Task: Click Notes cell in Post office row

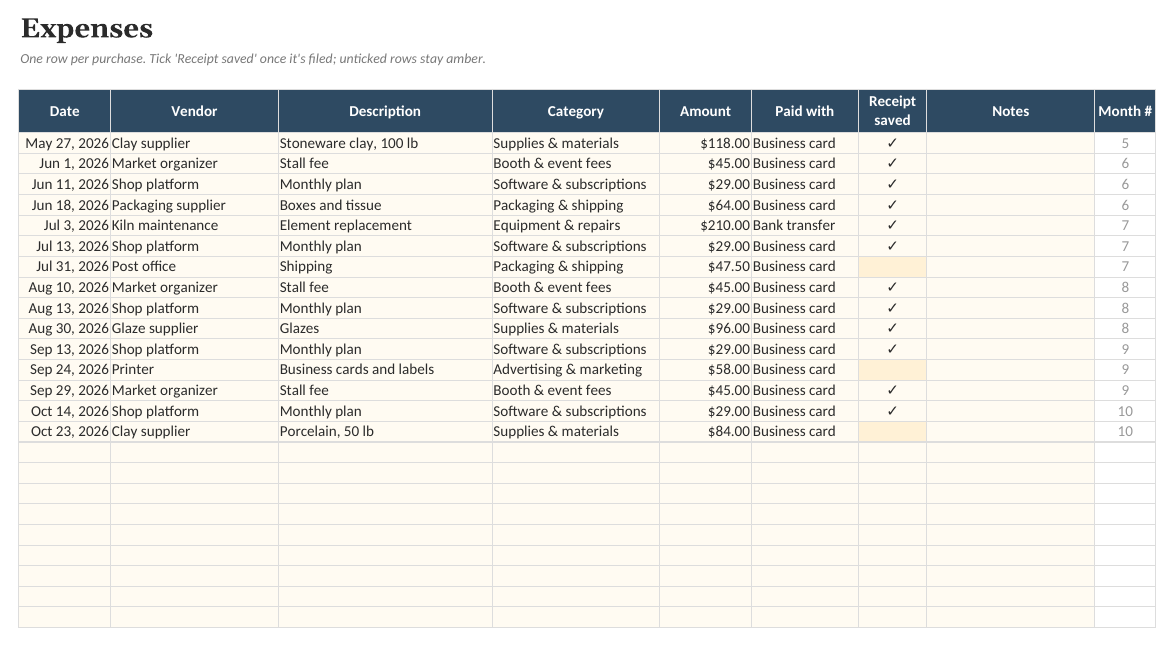Action: 1010,266
